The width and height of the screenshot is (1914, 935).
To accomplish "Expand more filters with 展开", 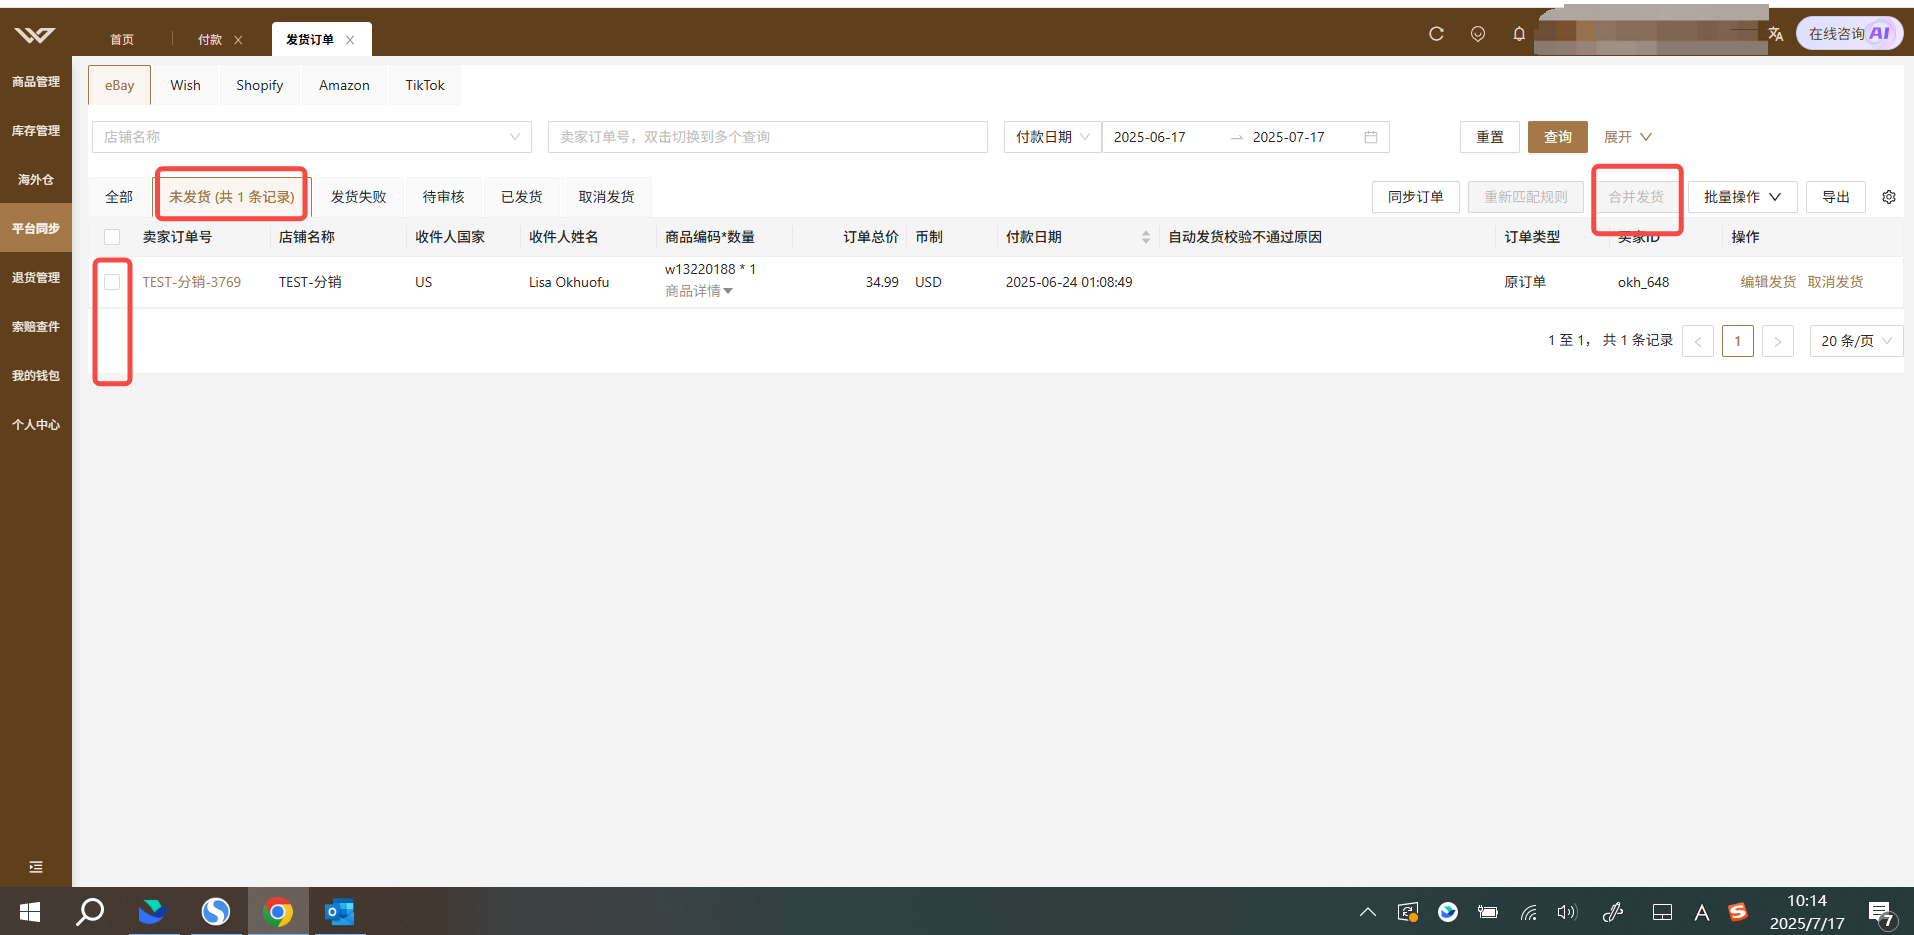I will [x=1628, y=137].
